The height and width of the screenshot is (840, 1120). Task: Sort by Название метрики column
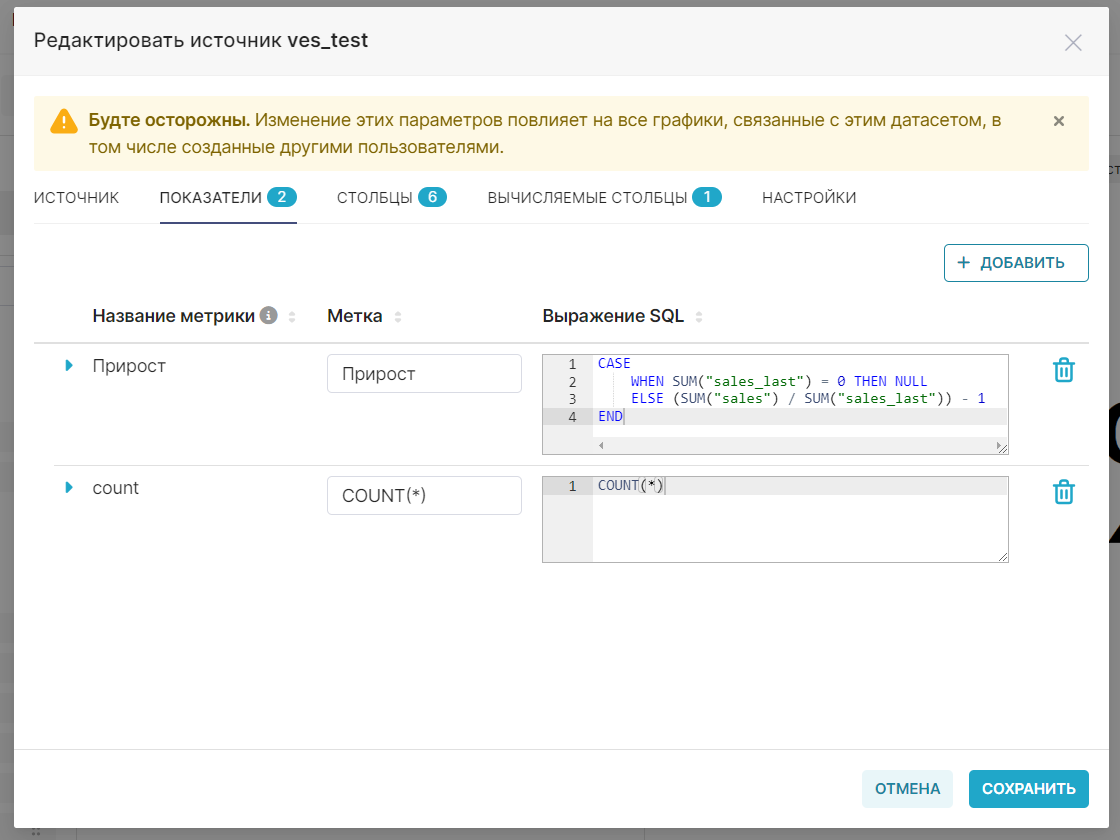coord(292,317)
